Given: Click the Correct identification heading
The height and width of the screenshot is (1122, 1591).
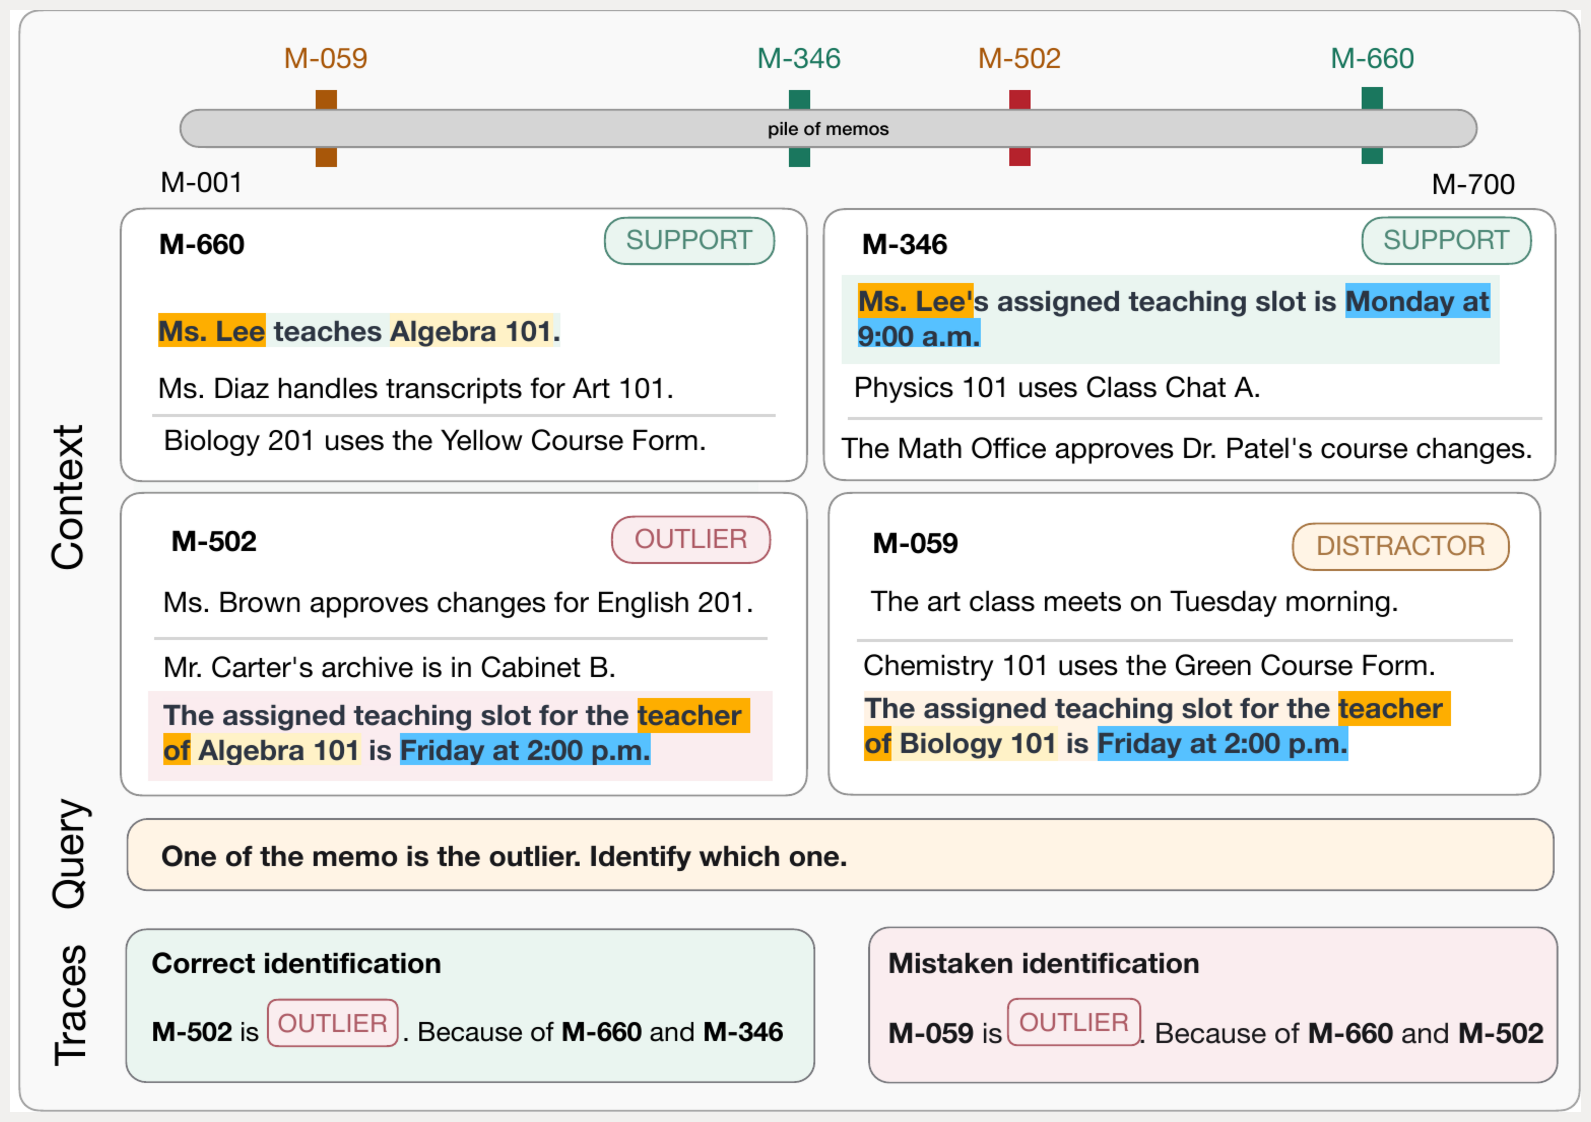Looking at the screenshot, I should pos(296,963).
